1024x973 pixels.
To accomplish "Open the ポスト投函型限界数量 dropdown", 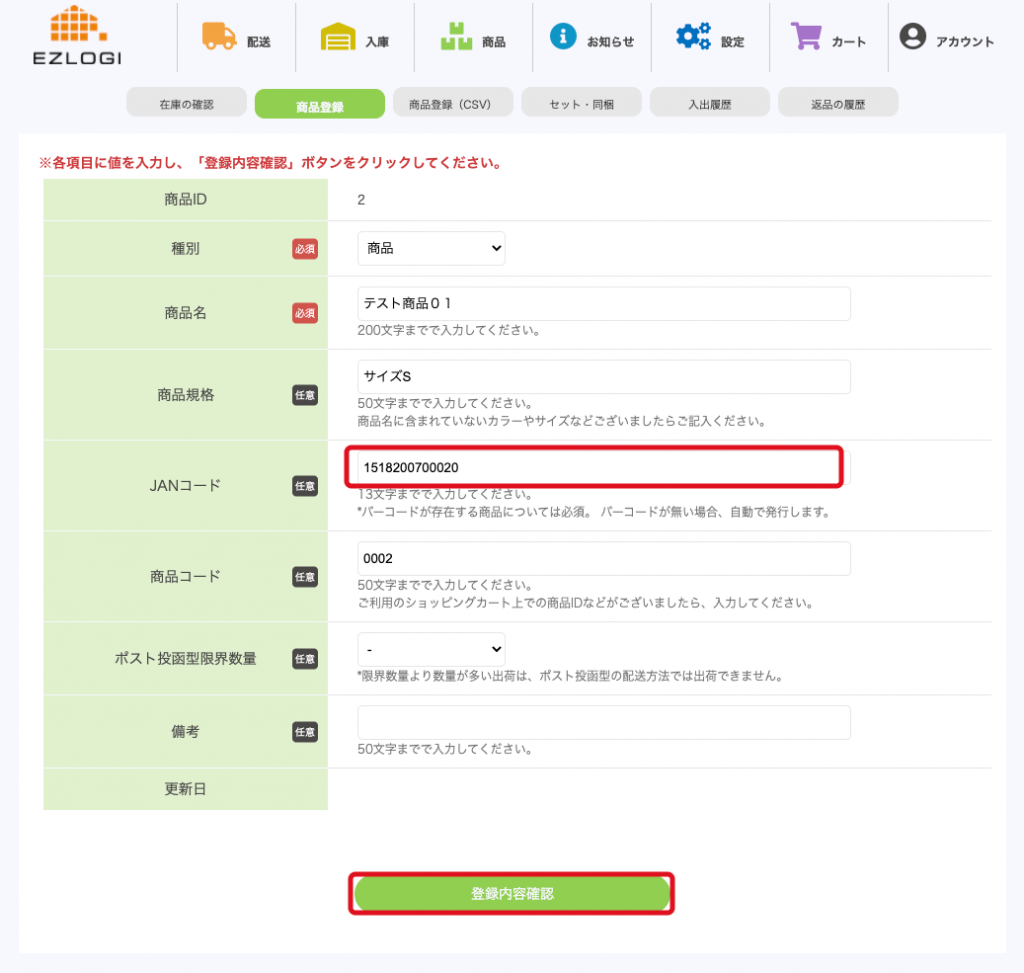I will pyautogui.click(x=431, y=649).
